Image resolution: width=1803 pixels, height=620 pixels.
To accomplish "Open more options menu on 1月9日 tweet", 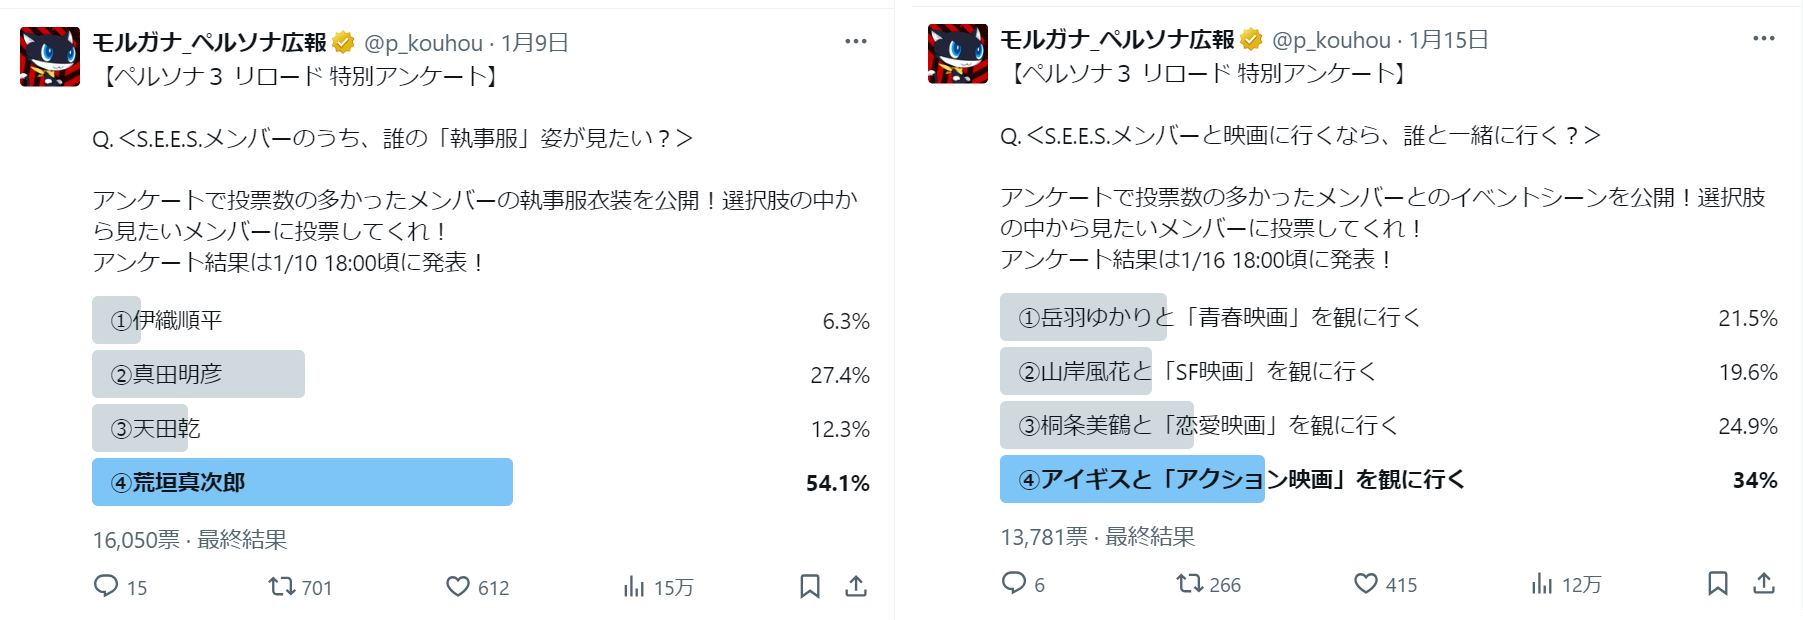I will click(856, 41).
